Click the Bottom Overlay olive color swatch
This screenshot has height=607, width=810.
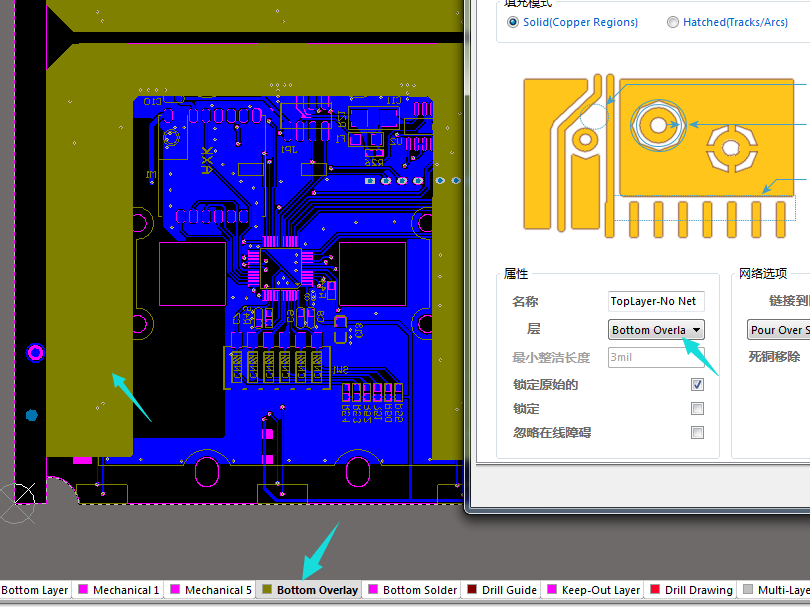[266, 590]
